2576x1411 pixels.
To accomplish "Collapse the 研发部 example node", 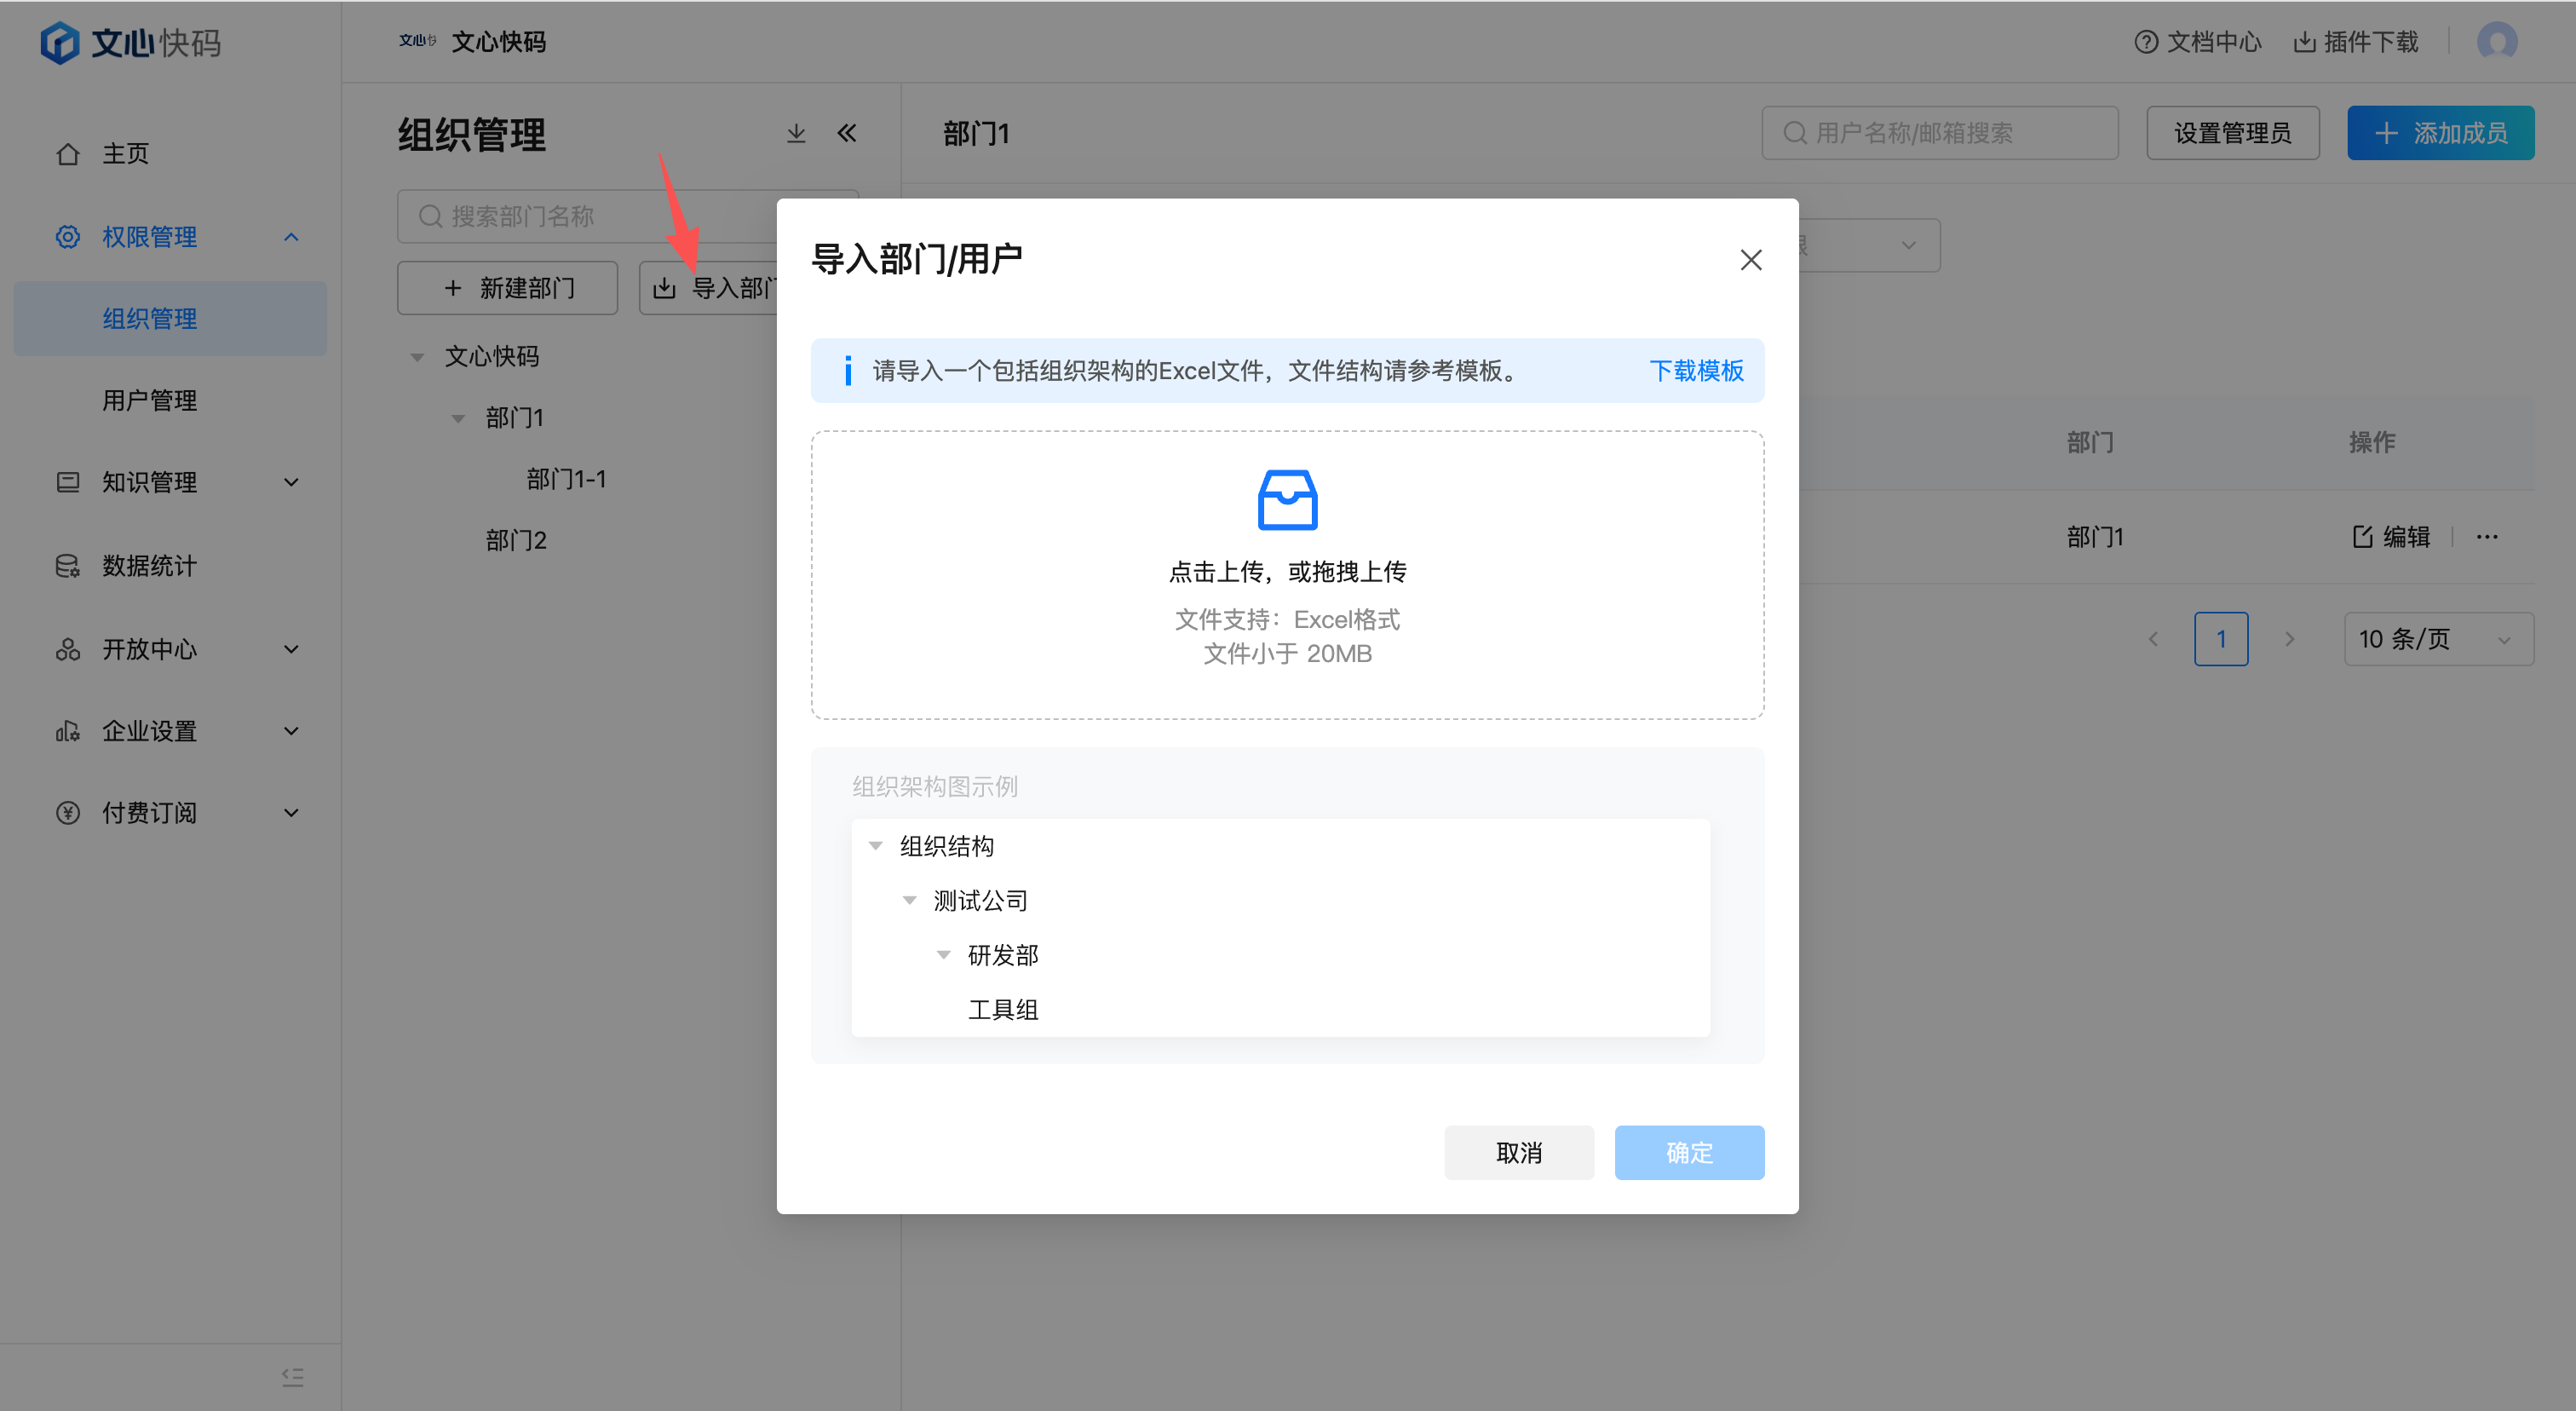I will click(x=943, y=955).
